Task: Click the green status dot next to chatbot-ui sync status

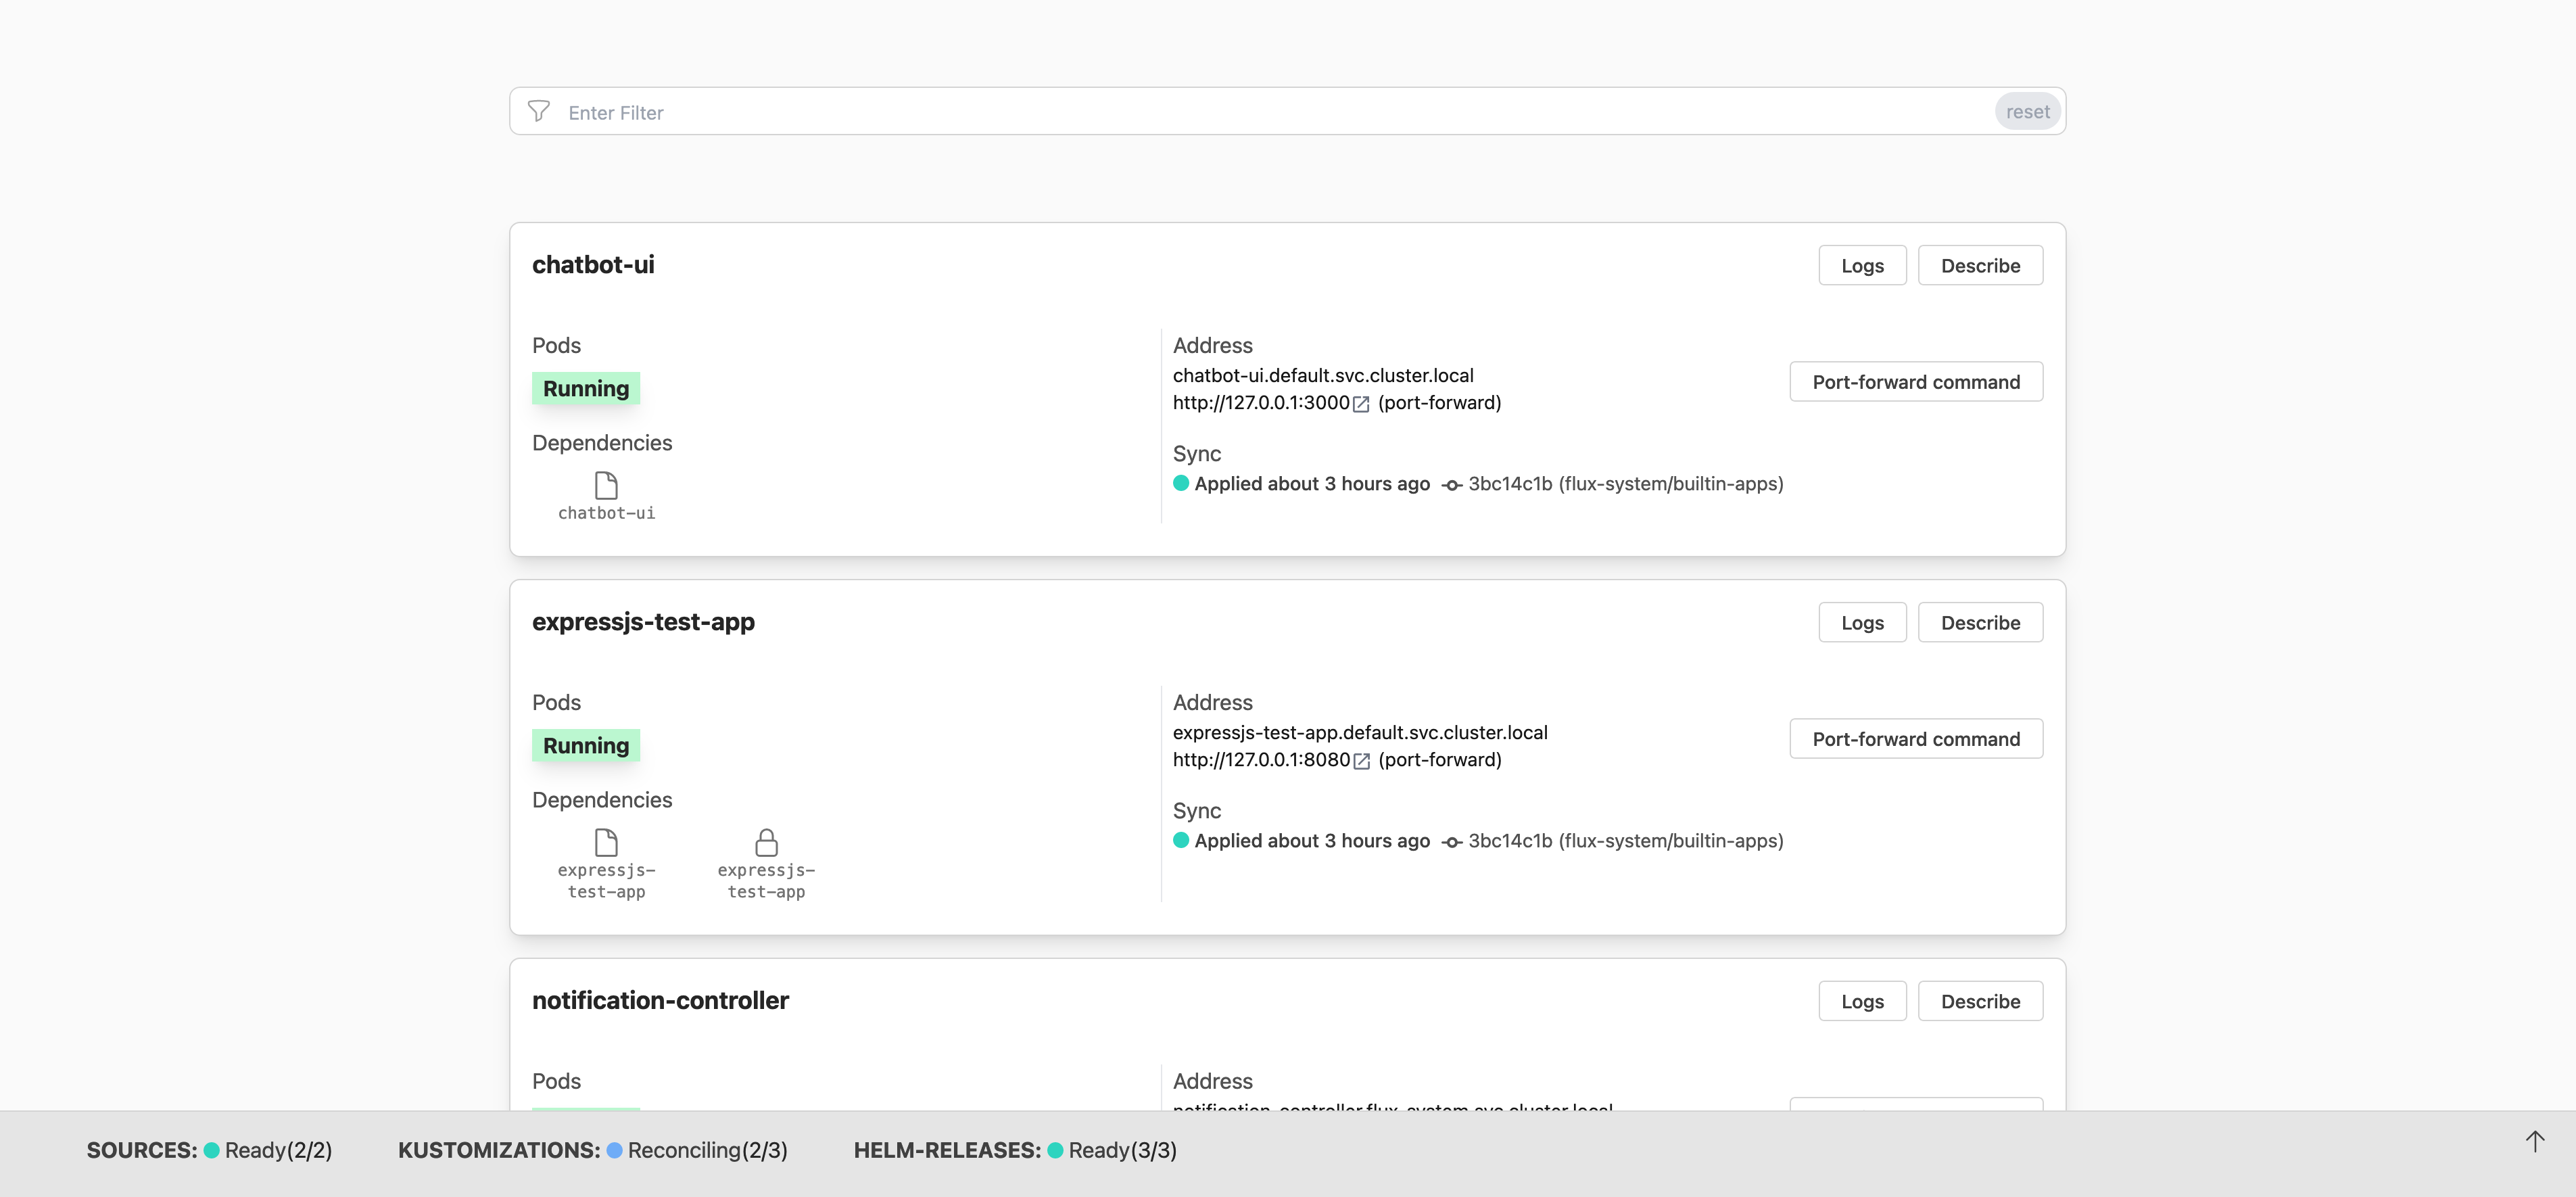Action: point(1182,483)
